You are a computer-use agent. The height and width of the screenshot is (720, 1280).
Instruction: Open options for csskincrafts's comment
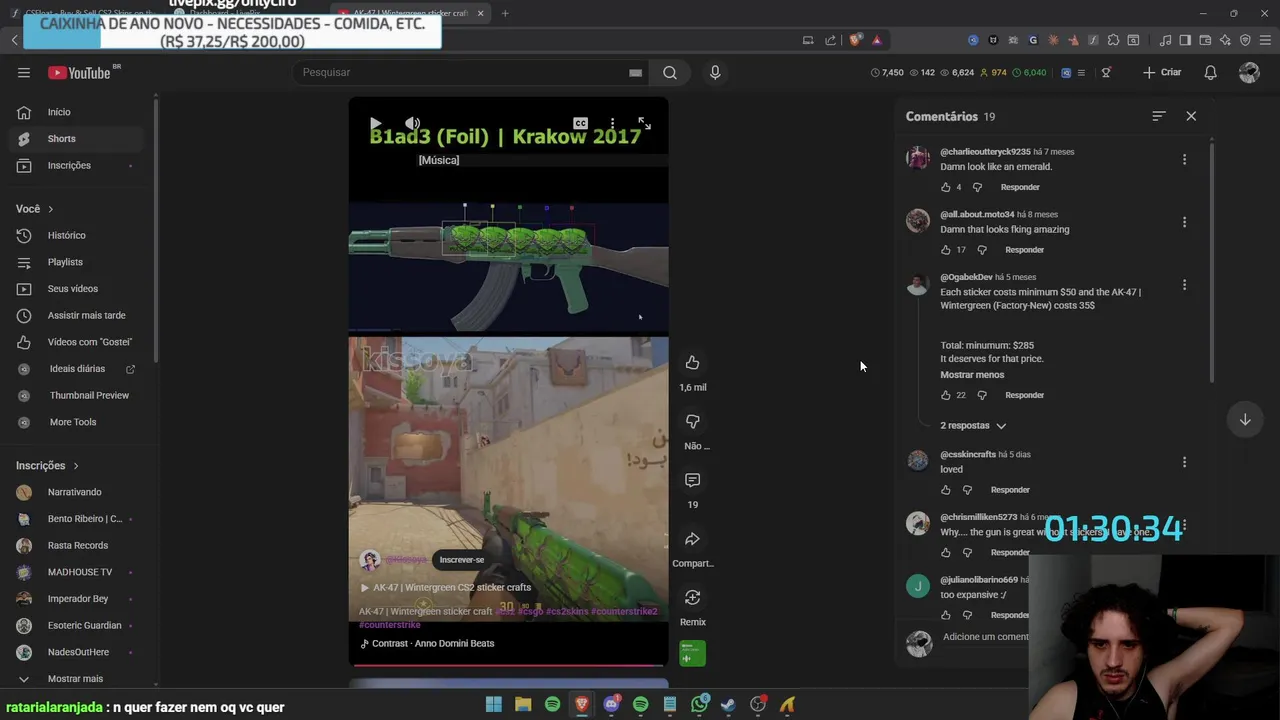tap(1184, 462)
